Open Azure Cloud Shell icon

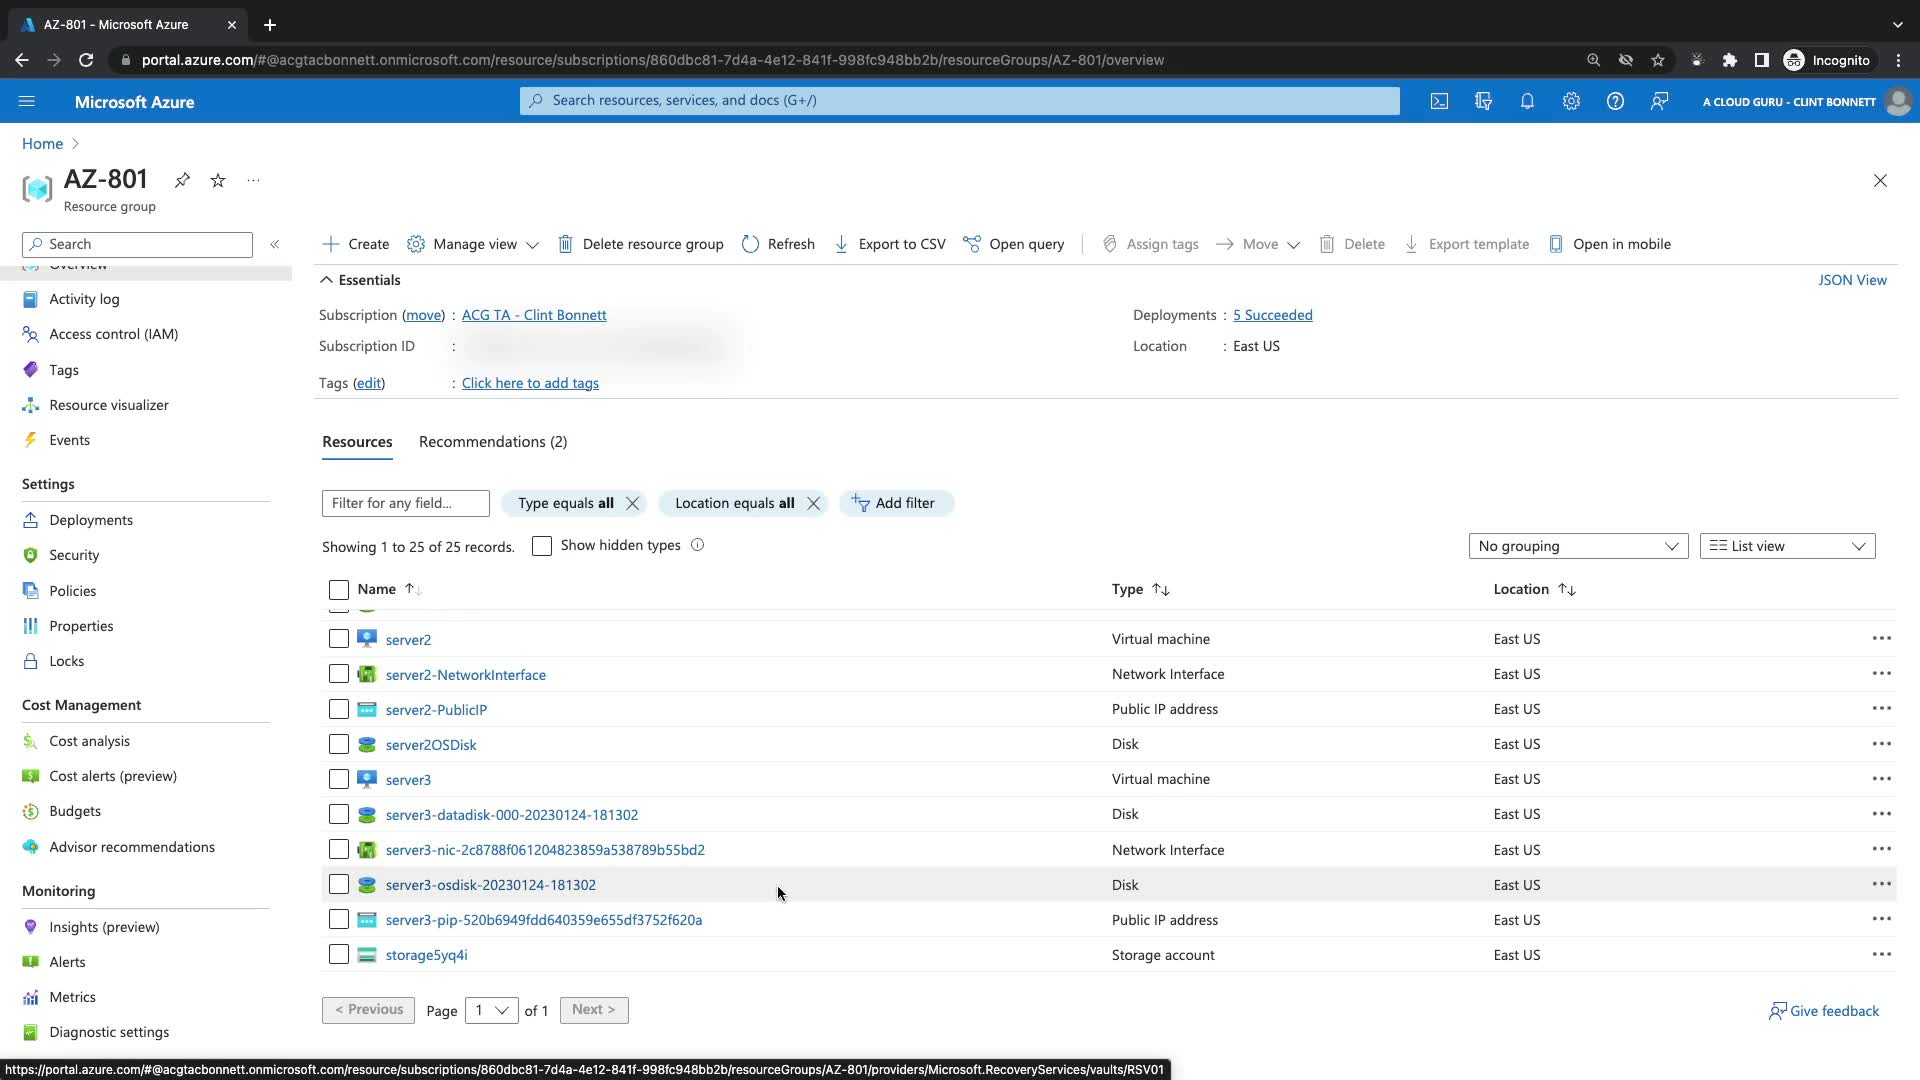pos(1439,101)
